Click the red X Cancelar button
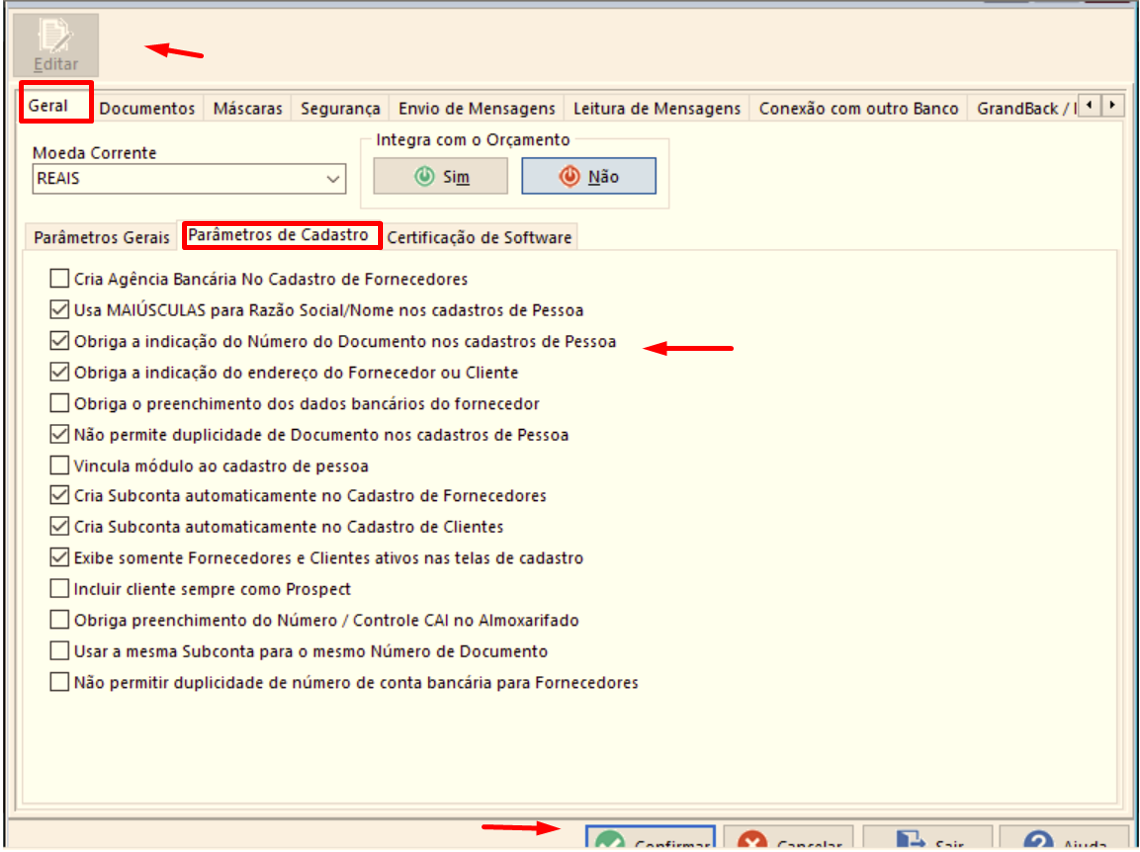Viewport: 1140px width, 852px height. click(x=788, y=838)
